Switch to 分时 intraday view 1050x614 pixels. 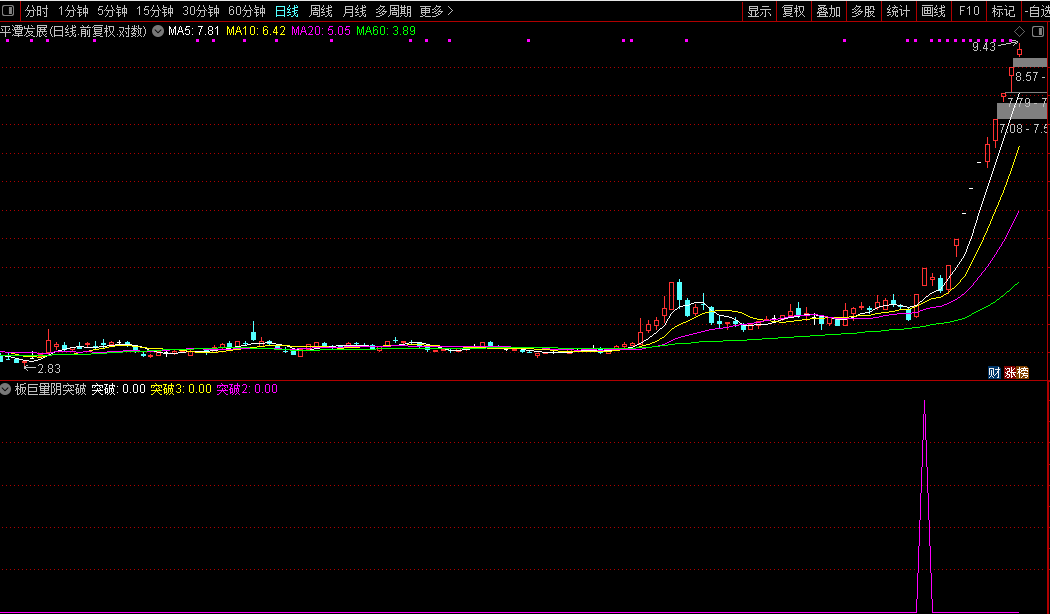(x=36, y=11)
